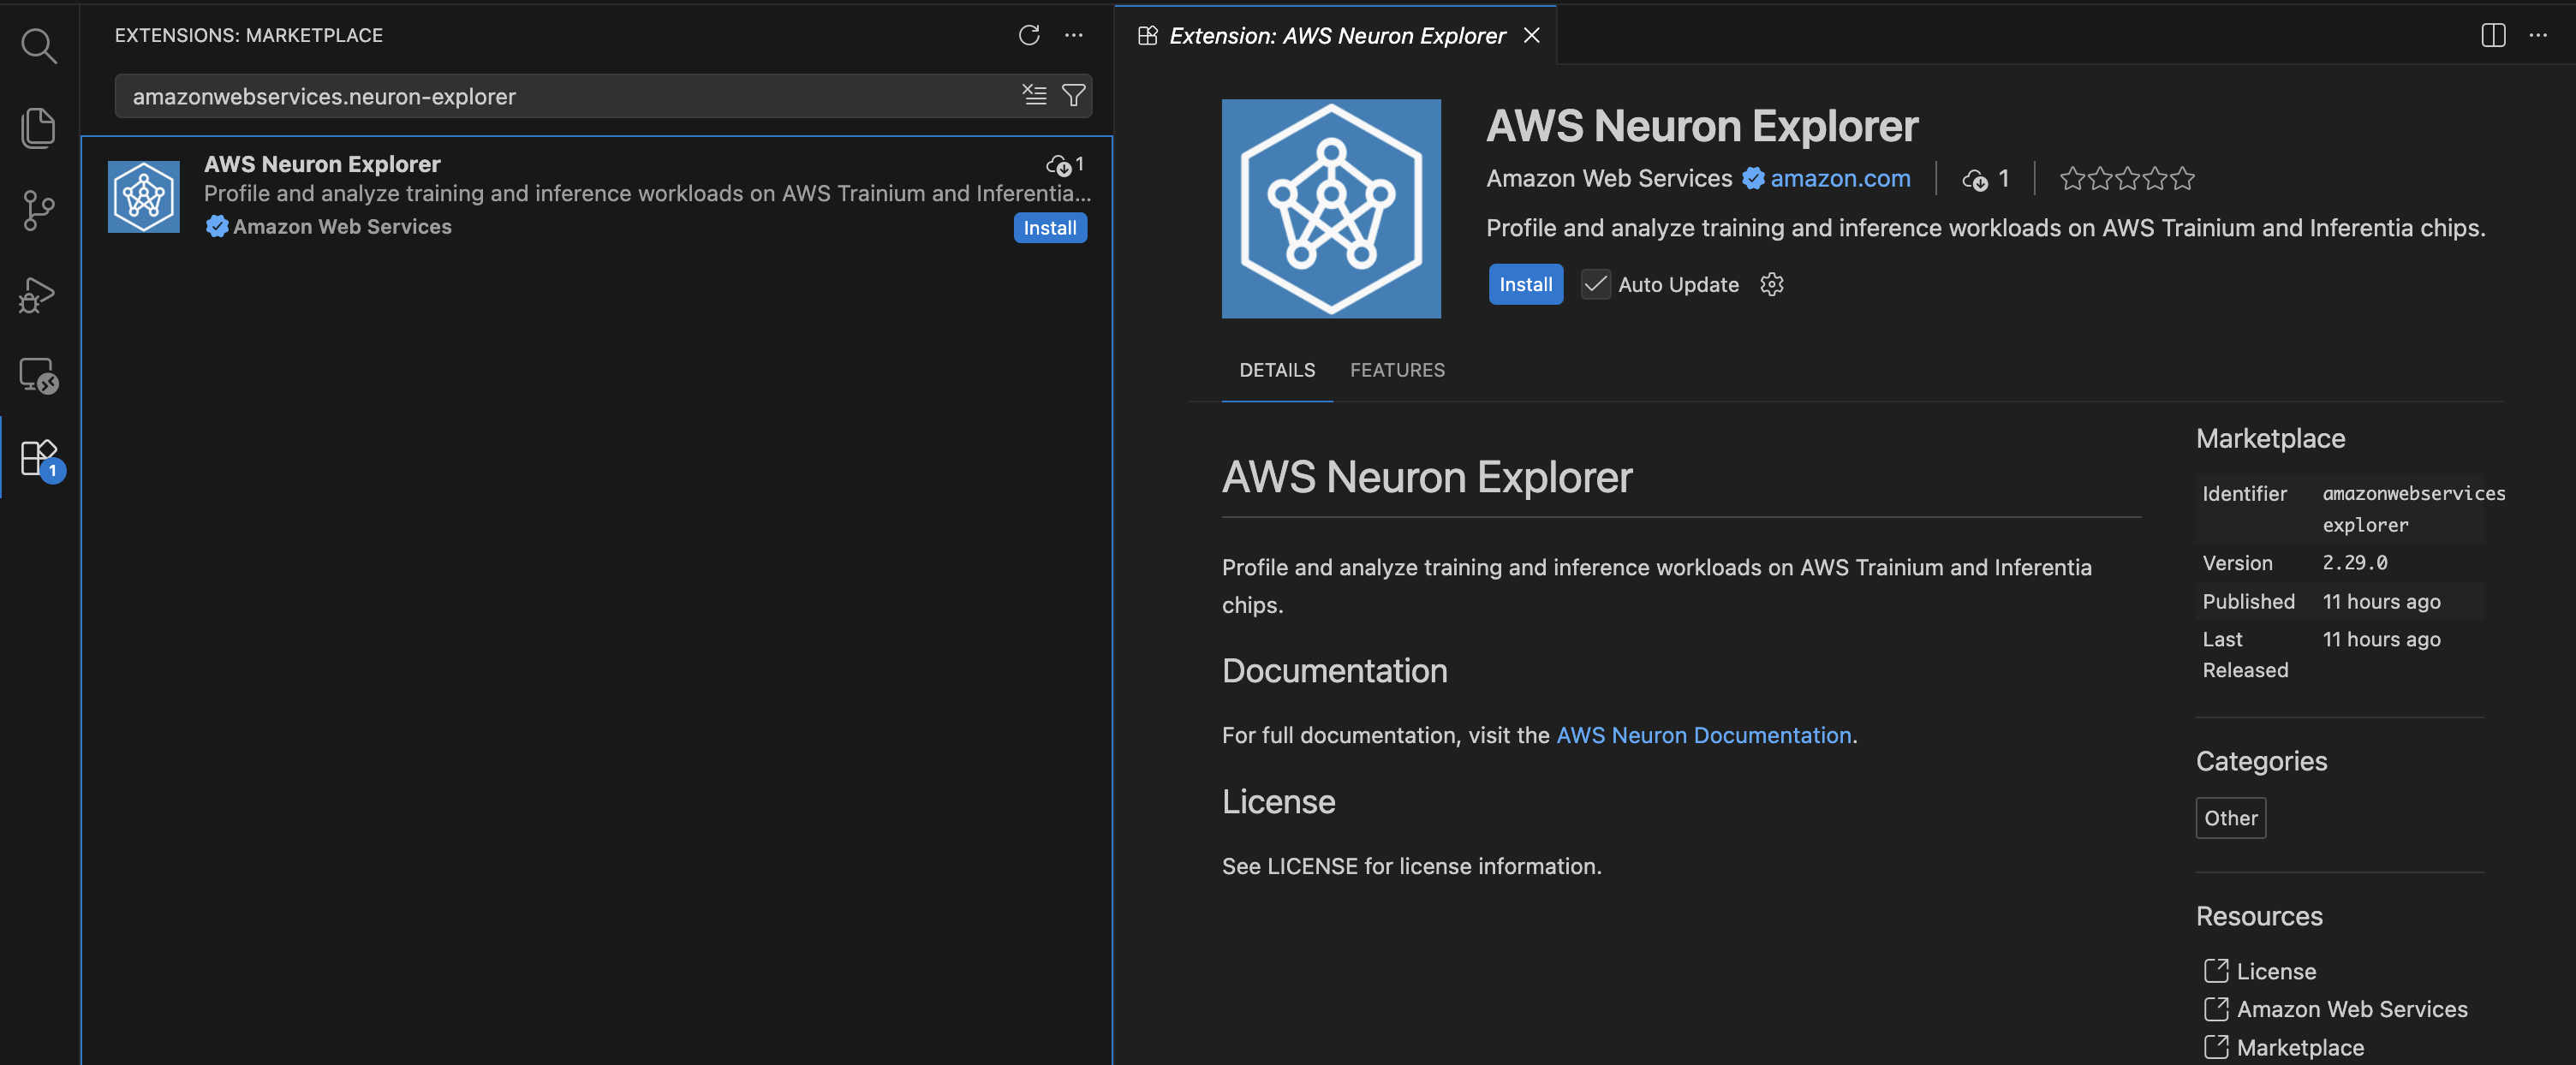
Task: Open editor More Actions menu
Action: tap(2538, 35)
